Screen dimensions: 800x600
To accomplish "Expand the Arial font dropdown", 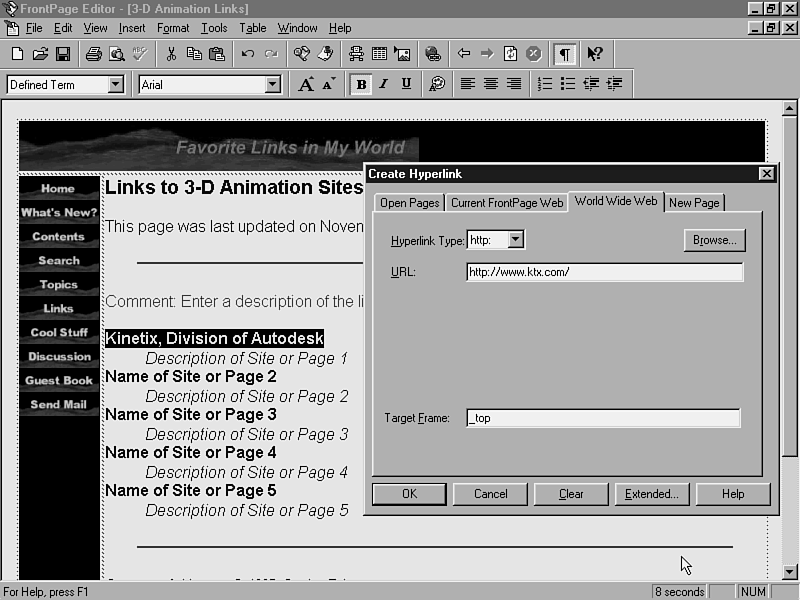I will (x=273, y=85).
